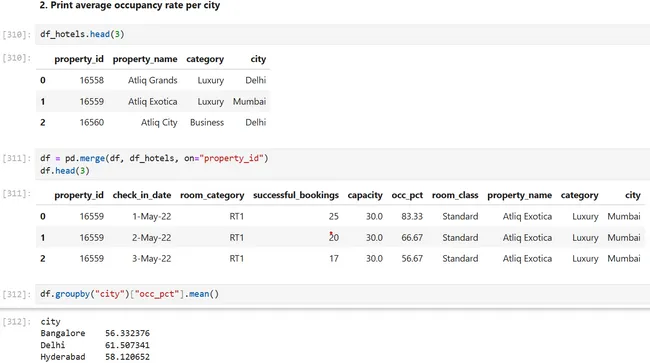Viewport: 650px width, 363px height.
Task: Click cell 16560 in hotels table
Action: tap(92, 123)
